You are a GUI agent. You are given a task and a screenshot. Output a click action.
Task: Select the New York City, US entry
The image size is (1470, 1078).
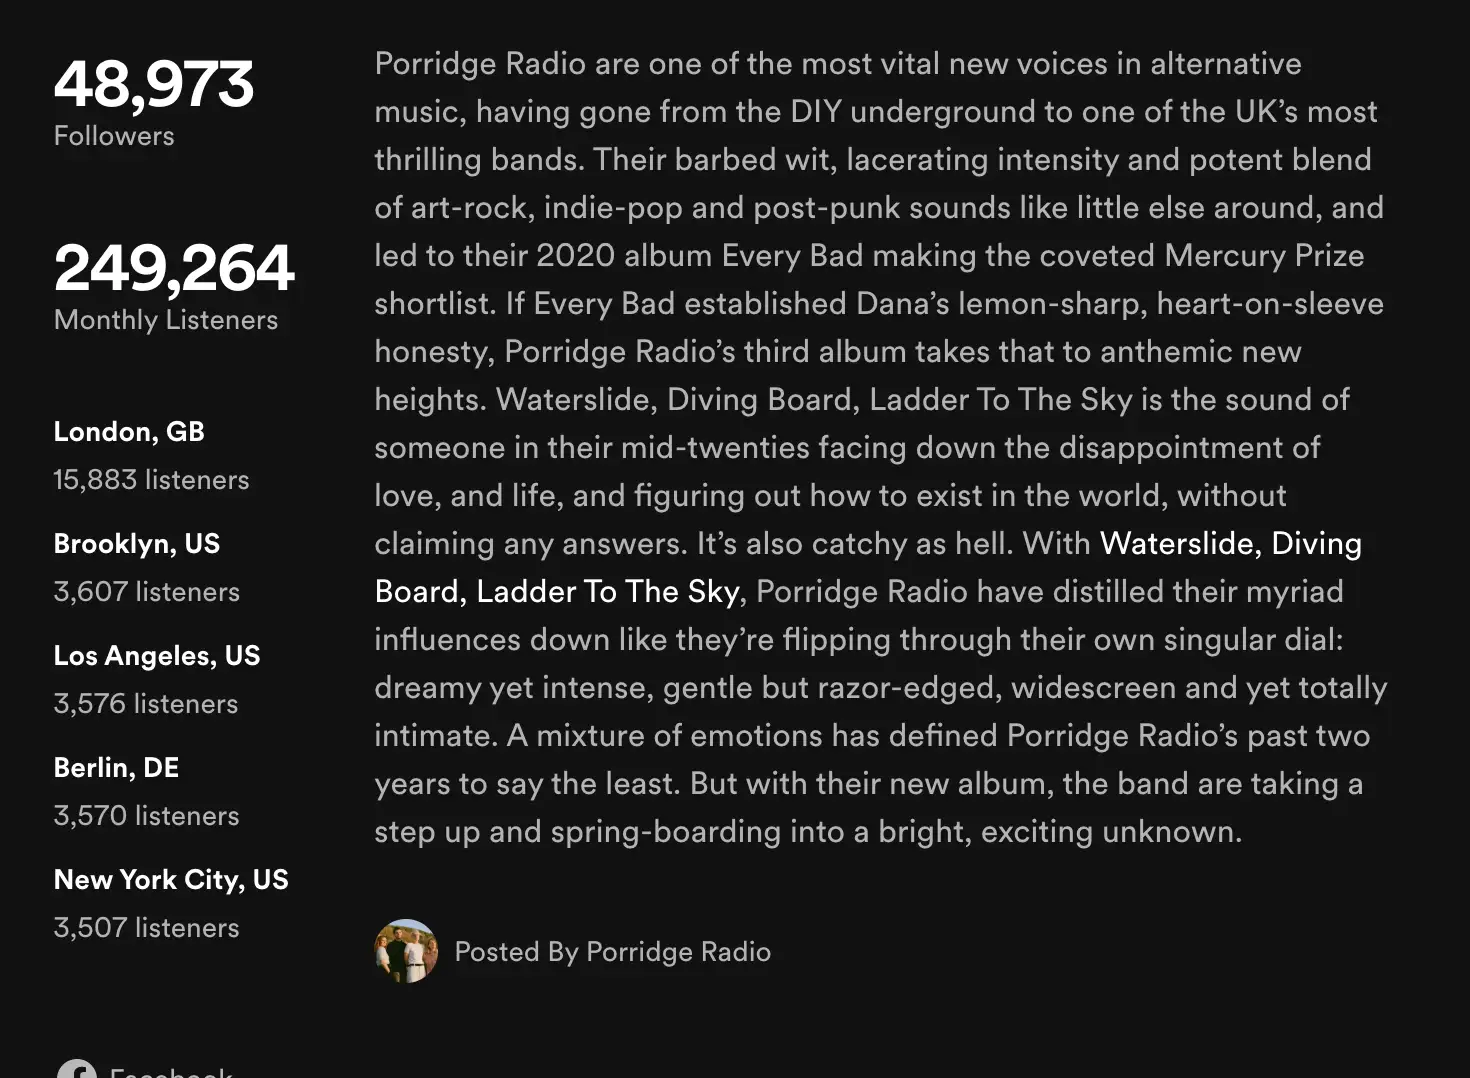click(x=171, y=880)
